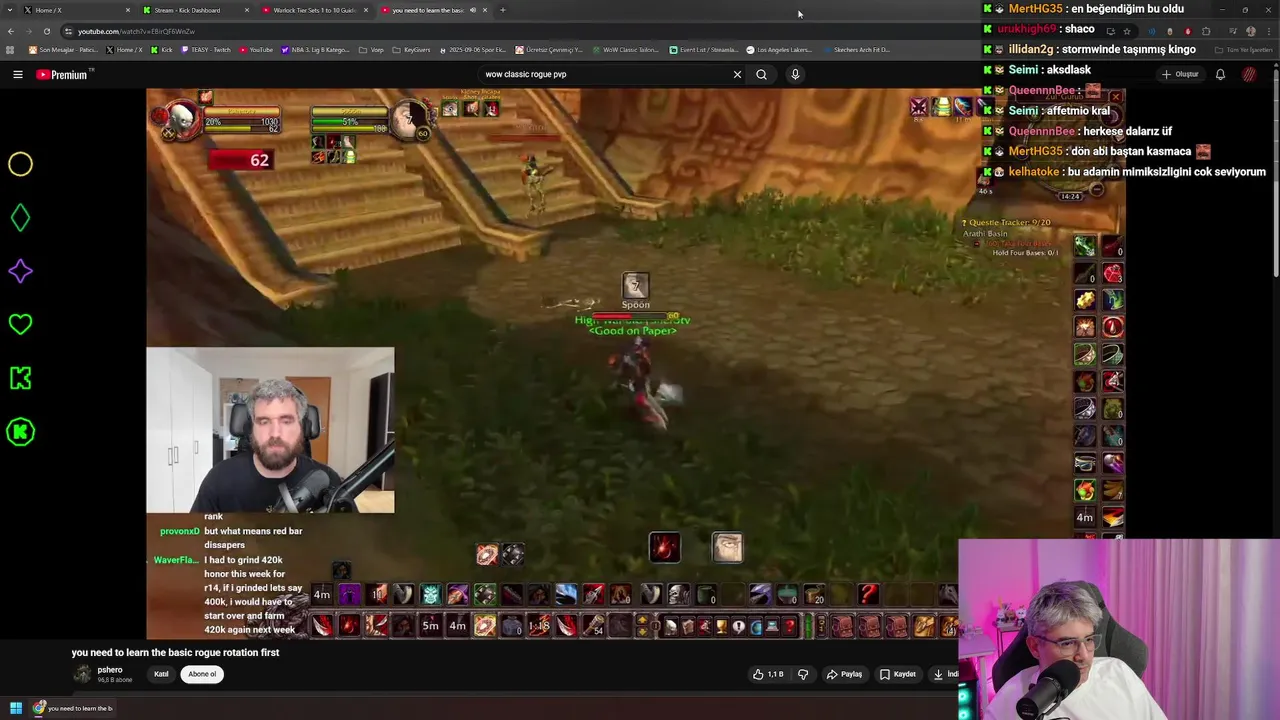Viewport: 1280px width, 720px height.
Task: Save the video with Kaydet
Action: [898, 674]
